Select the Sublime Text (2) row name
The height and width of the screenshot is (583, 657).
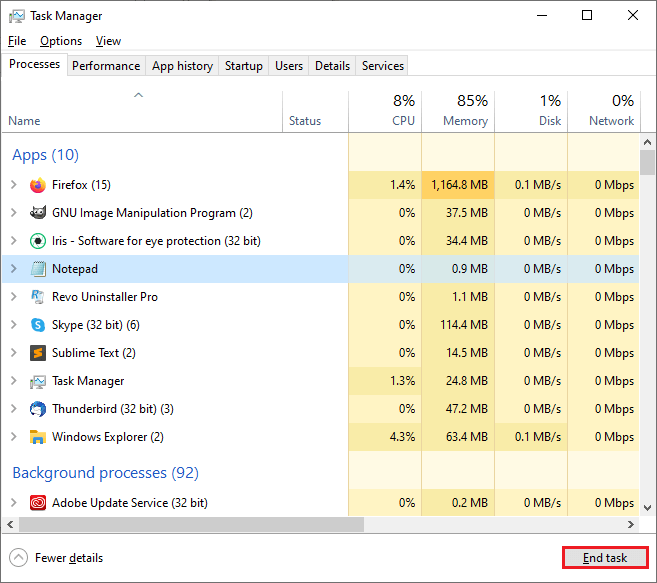94,353
